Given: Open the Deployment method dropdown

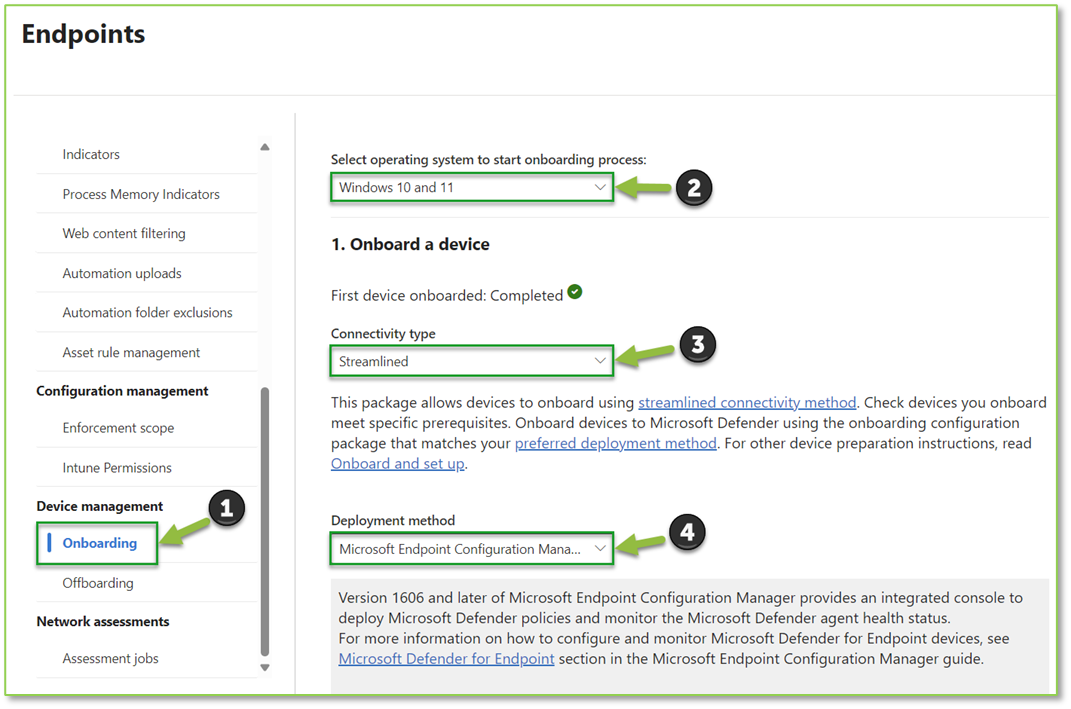Looking at the screenshot, I should point(471,548).
